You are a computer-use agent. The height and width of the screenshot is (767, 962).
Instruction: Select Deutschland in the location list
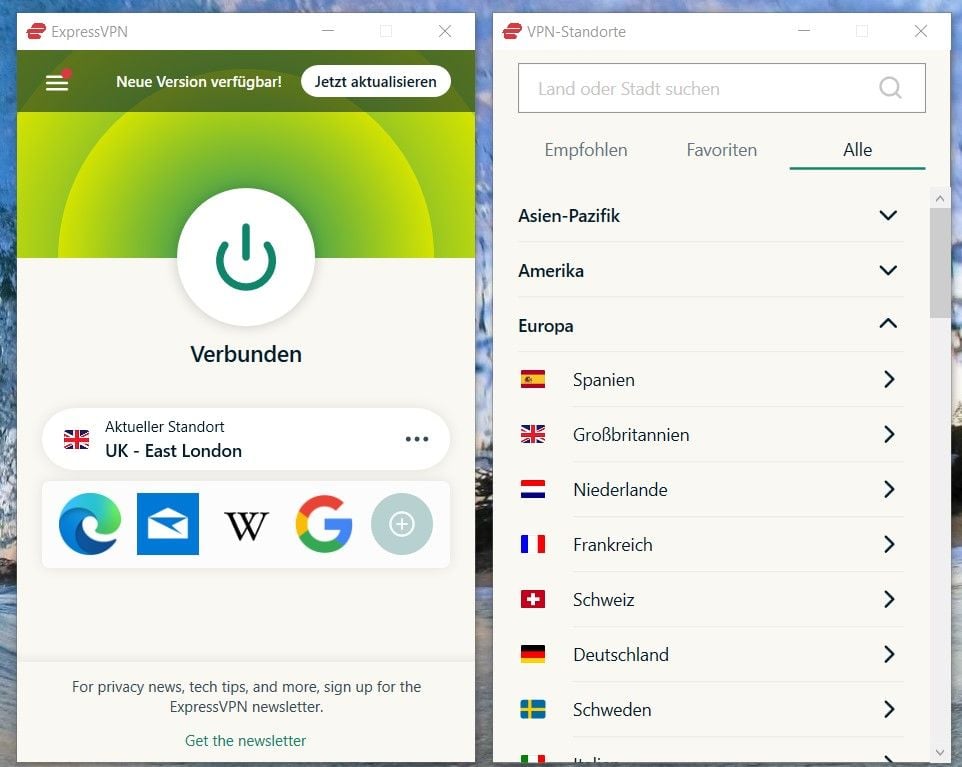710,655
